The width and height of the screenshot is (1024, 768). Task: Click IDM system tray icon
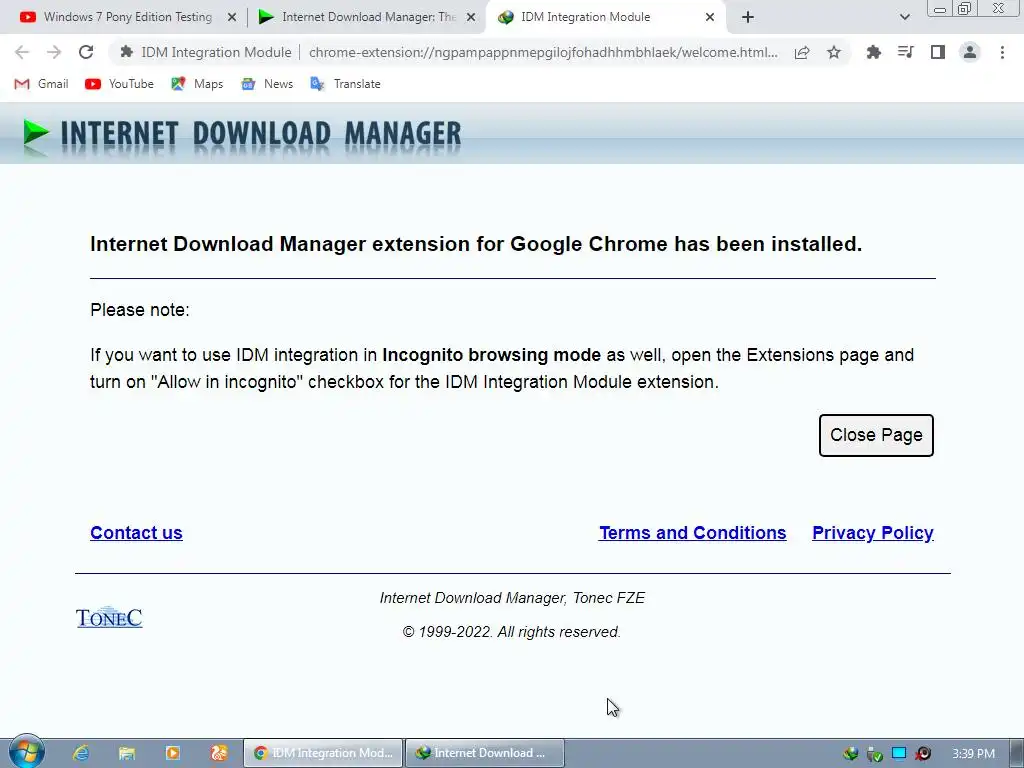click(x=850, y=754)
